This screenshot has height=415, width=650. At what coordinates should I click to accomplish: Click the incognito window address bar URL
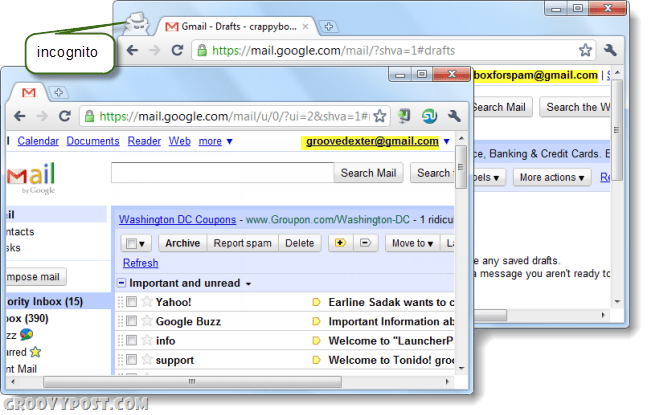(x=333, y=51)
